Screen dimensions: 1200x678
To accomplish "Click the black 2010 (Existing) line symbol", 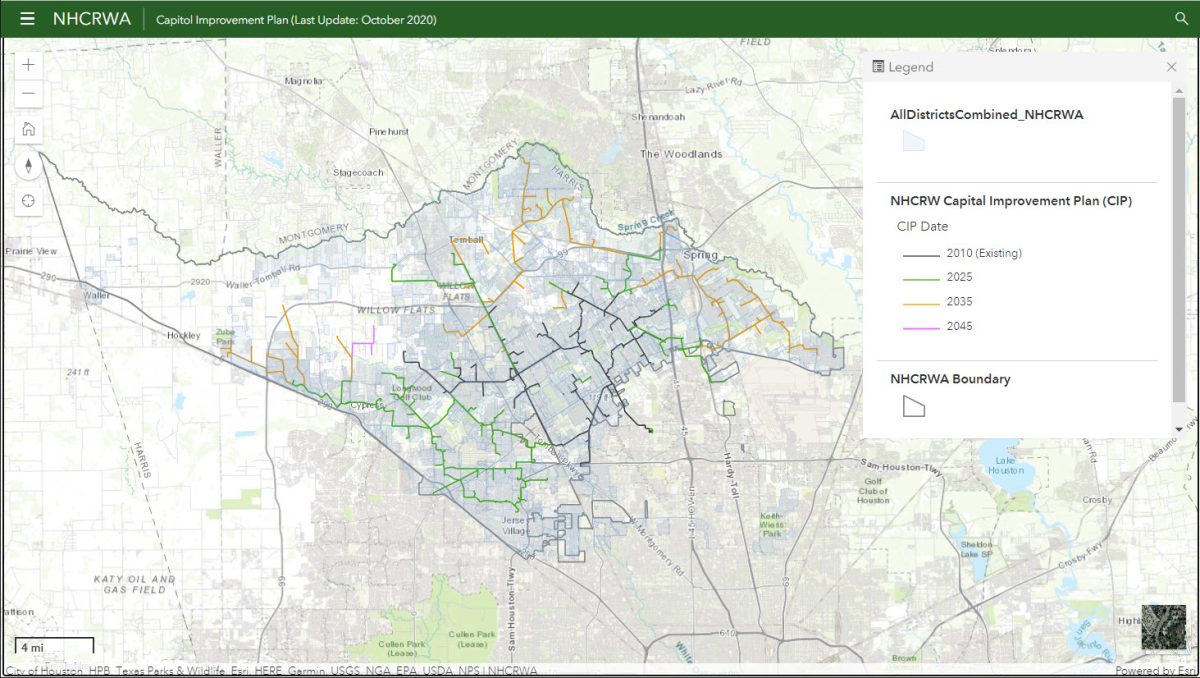I will click(x=919, y=253).
